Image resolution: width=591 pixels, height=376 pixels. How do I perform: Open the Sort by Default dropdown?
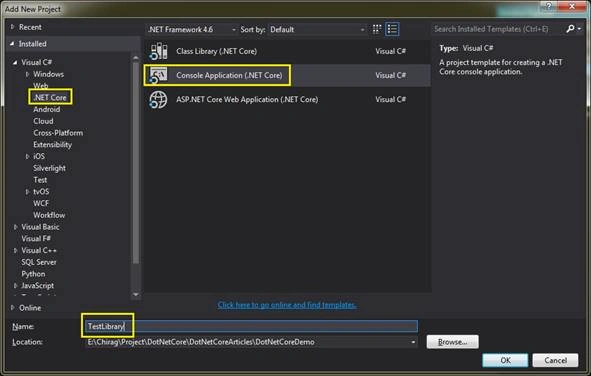pyautogui.click(x=317, y=29)
